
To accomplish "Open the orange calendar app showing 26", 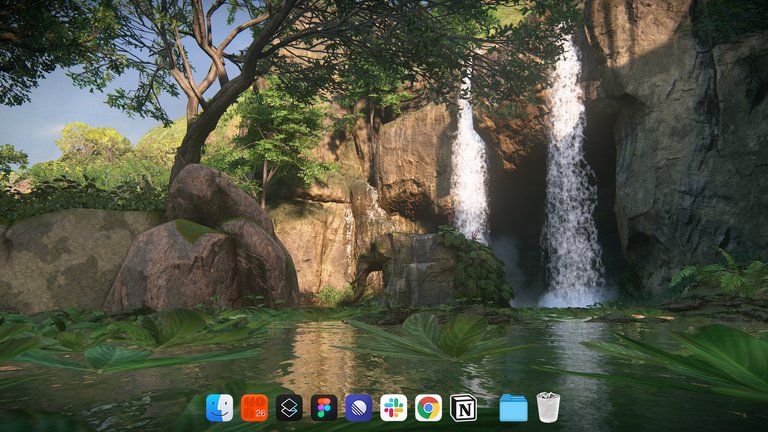I will [254, 408].
